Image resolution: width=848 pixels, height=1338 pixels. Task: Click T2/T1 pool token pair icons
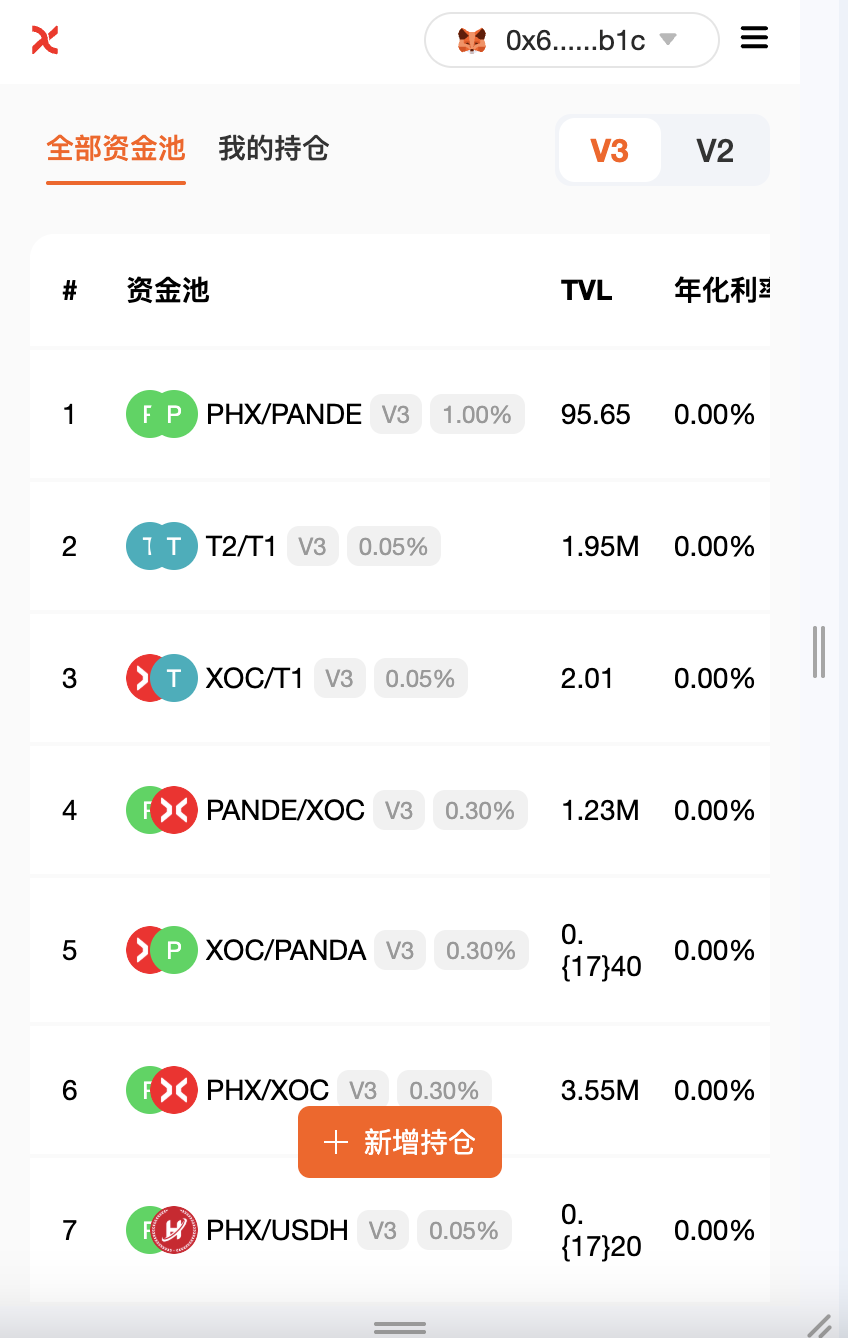click(x=162, y=546)
